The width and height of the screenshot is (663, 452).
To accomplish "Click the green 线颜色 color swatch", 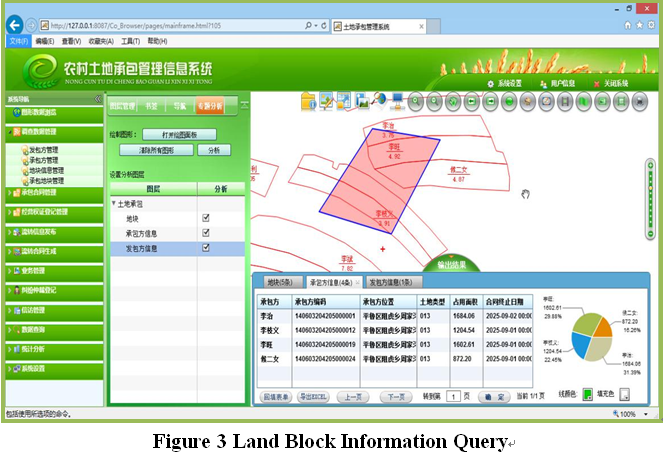I will pos(588,396).
